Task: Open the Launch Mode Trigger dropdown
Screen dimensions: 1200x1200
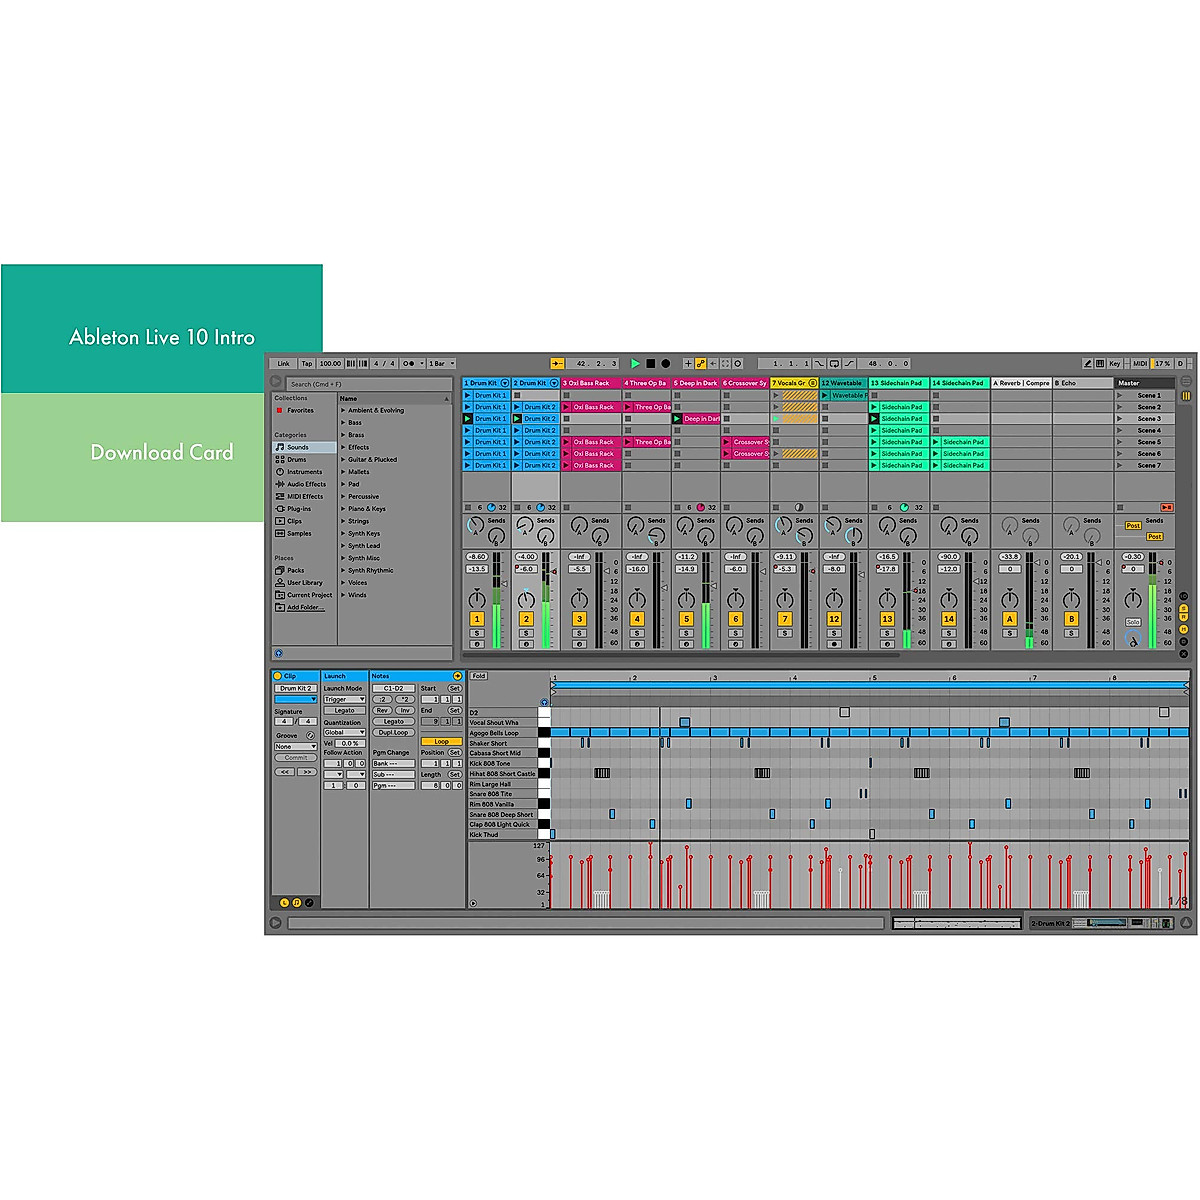Action: point(344,699)
